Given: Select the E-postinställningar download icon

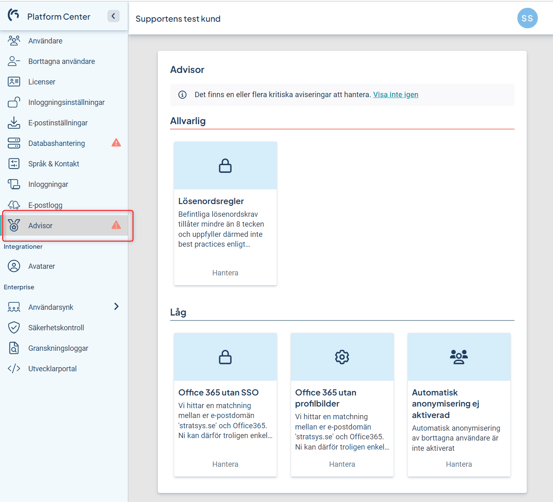Looking at the screenshot, I should point(14,122).
